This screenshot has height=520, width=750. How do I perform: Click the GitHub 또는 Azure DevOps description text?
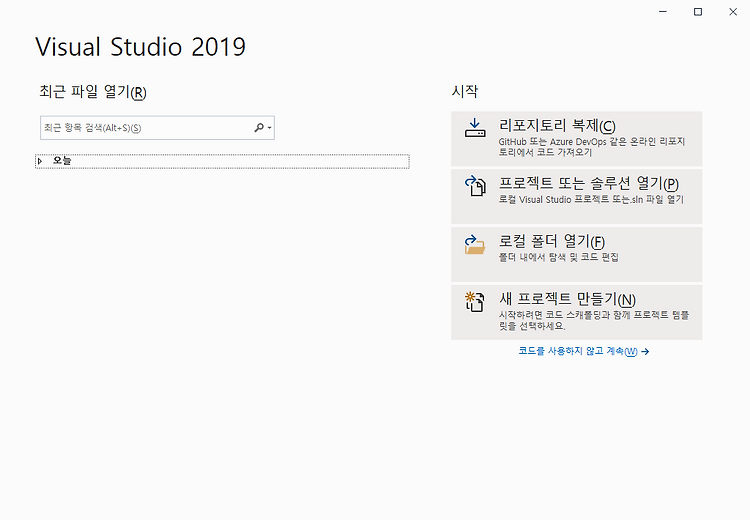click(x=592, y=147)
